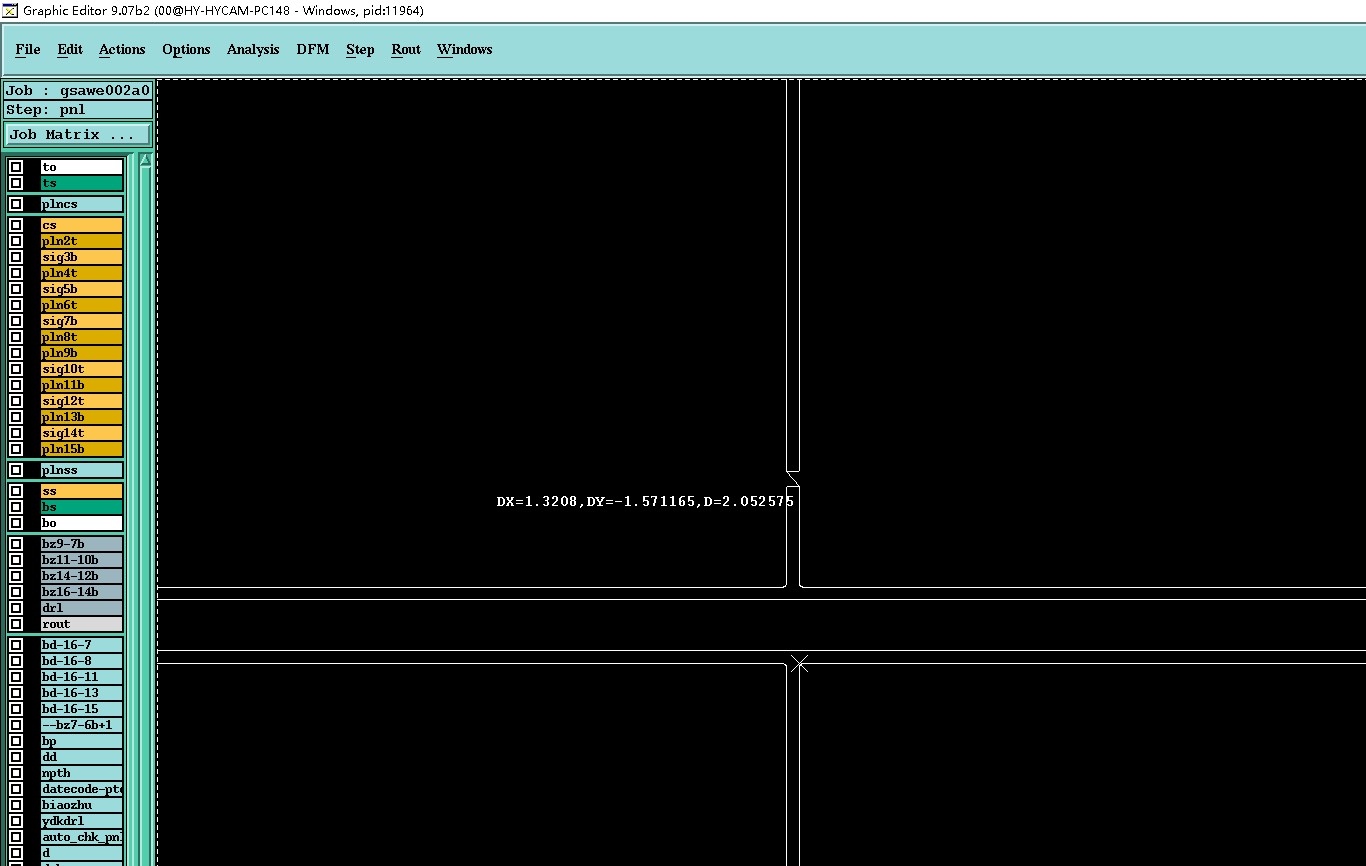The image size is (1366, 866).
Task: Toggle the checkbox for layer to
Action: [x=16, y=167]
